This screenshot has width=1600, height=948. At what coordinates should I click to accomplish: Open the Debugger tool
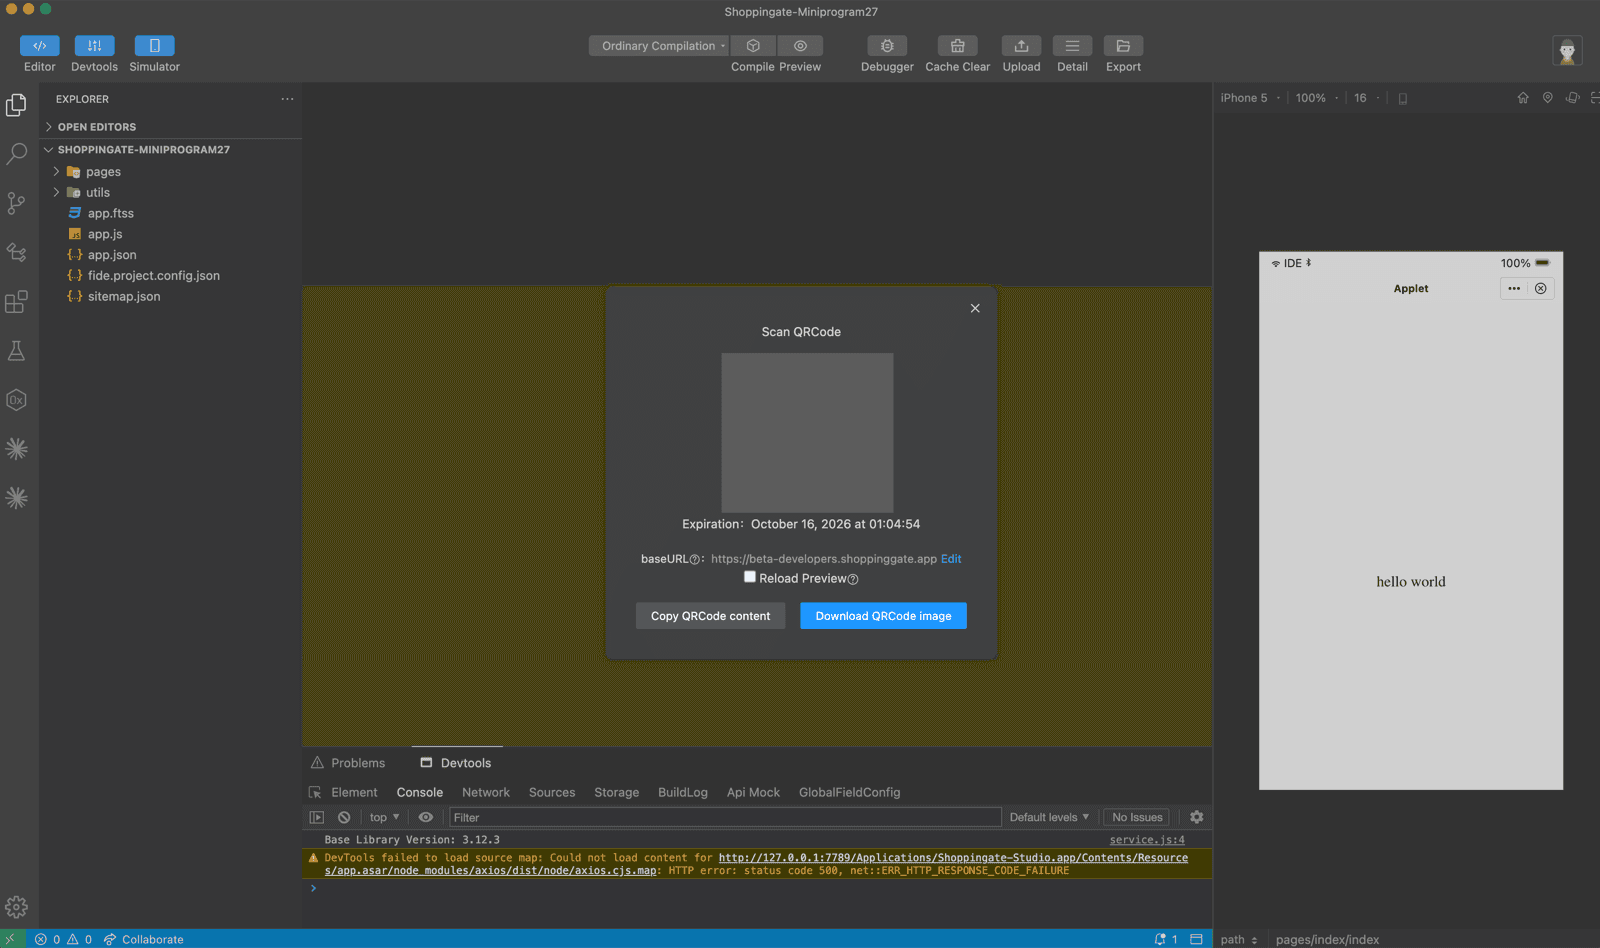(x=887, y=46)
